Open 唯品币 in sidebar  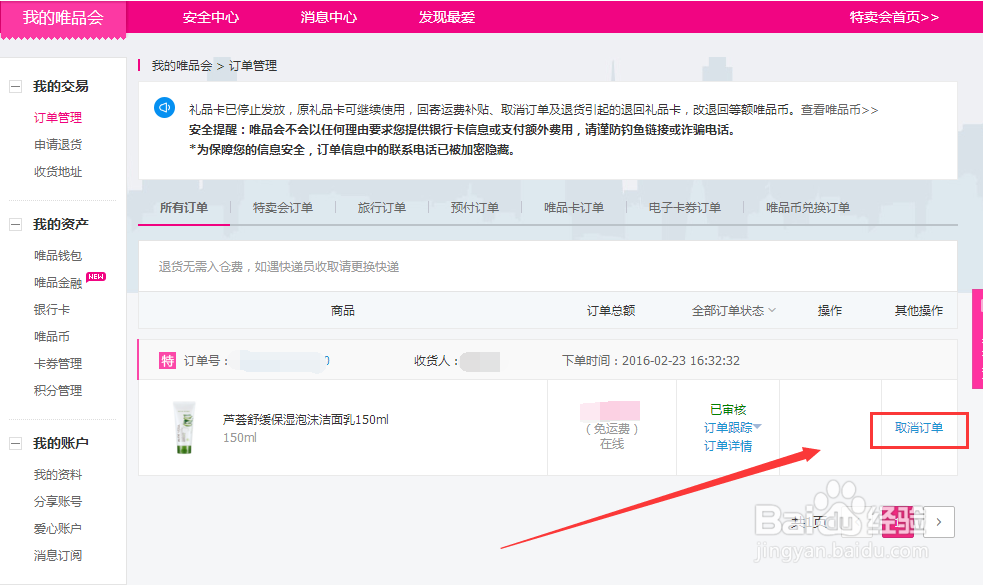tap(51, 337)
